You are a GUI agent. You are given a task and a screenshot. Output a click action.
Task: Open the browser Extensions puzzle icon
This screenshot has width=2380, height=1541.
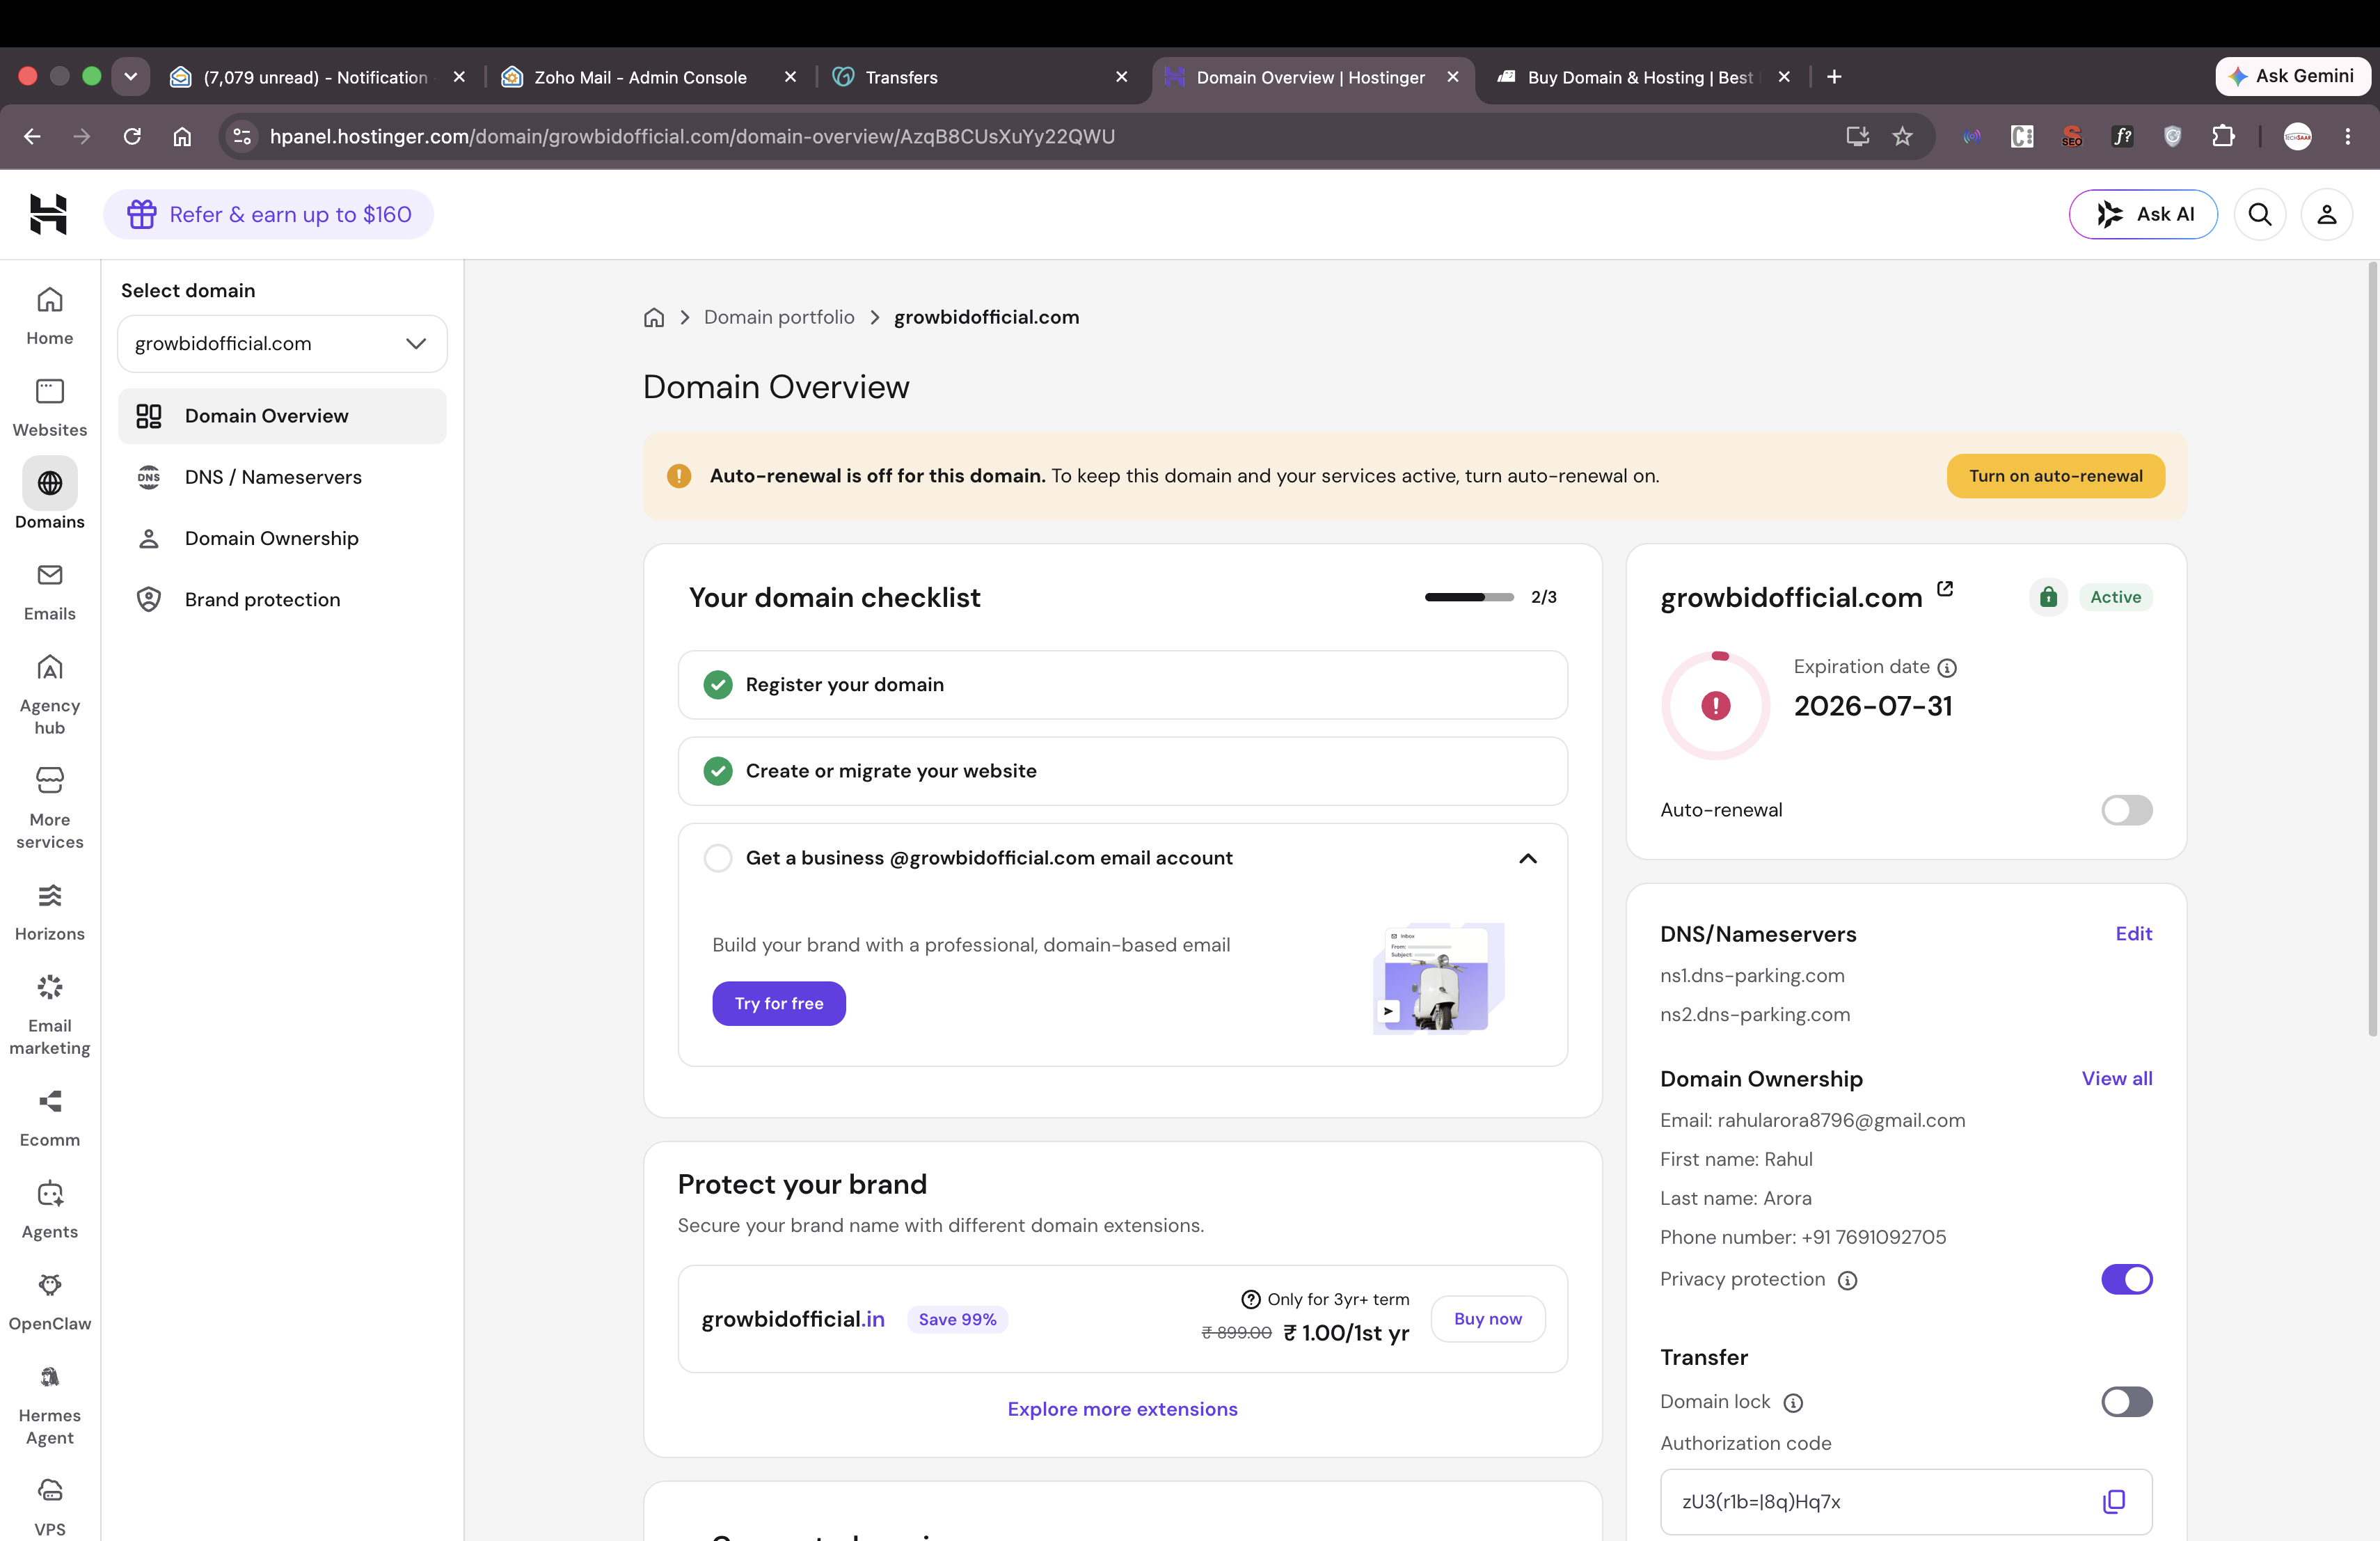[x=2222, y=136]
